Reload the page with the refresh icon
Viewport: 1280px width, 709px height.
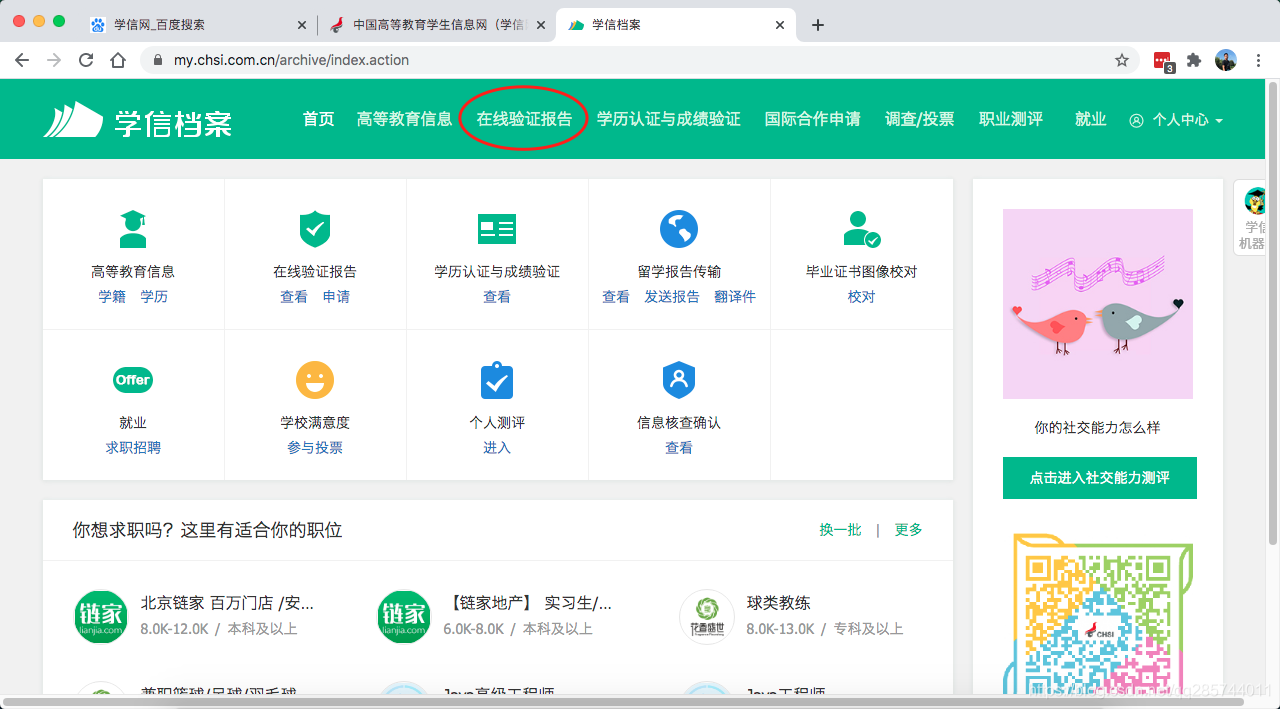86,60
